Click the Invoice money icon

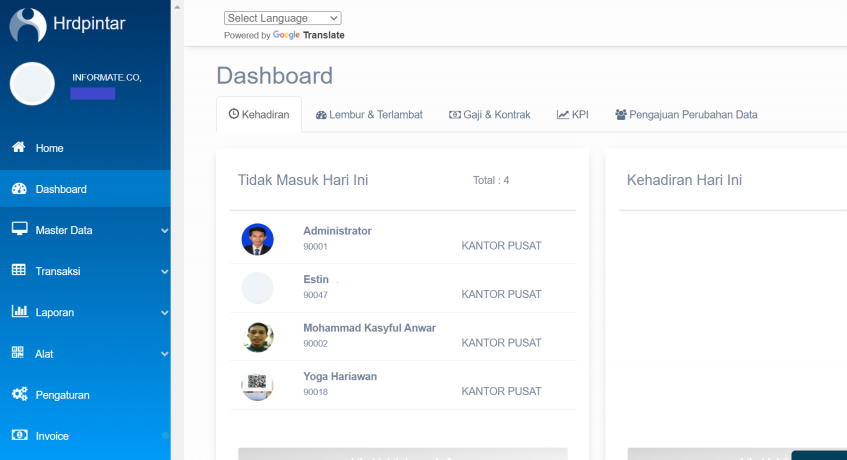(19, 436)
